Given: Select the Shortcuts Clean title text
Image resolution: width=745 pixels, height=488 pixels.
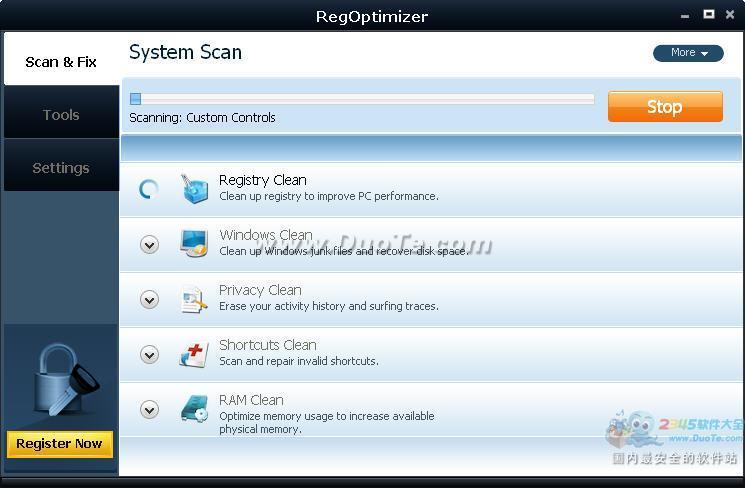Looking at the screenshot, I should coord(267,344).
